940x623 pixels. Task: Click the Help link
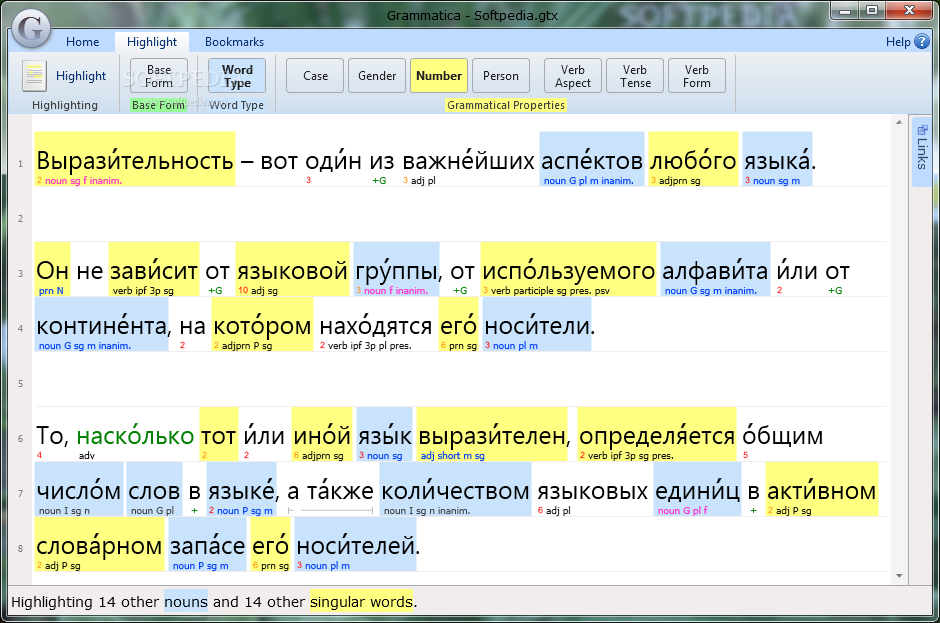click(897, 41)
